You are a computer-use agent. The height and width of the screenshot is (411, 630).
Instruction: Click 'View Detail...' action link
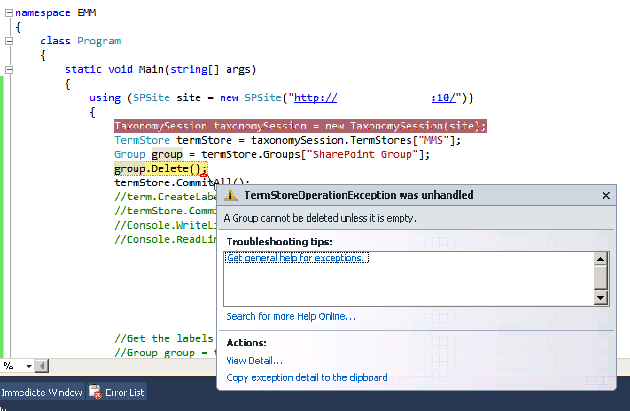(x=254, y=360)
